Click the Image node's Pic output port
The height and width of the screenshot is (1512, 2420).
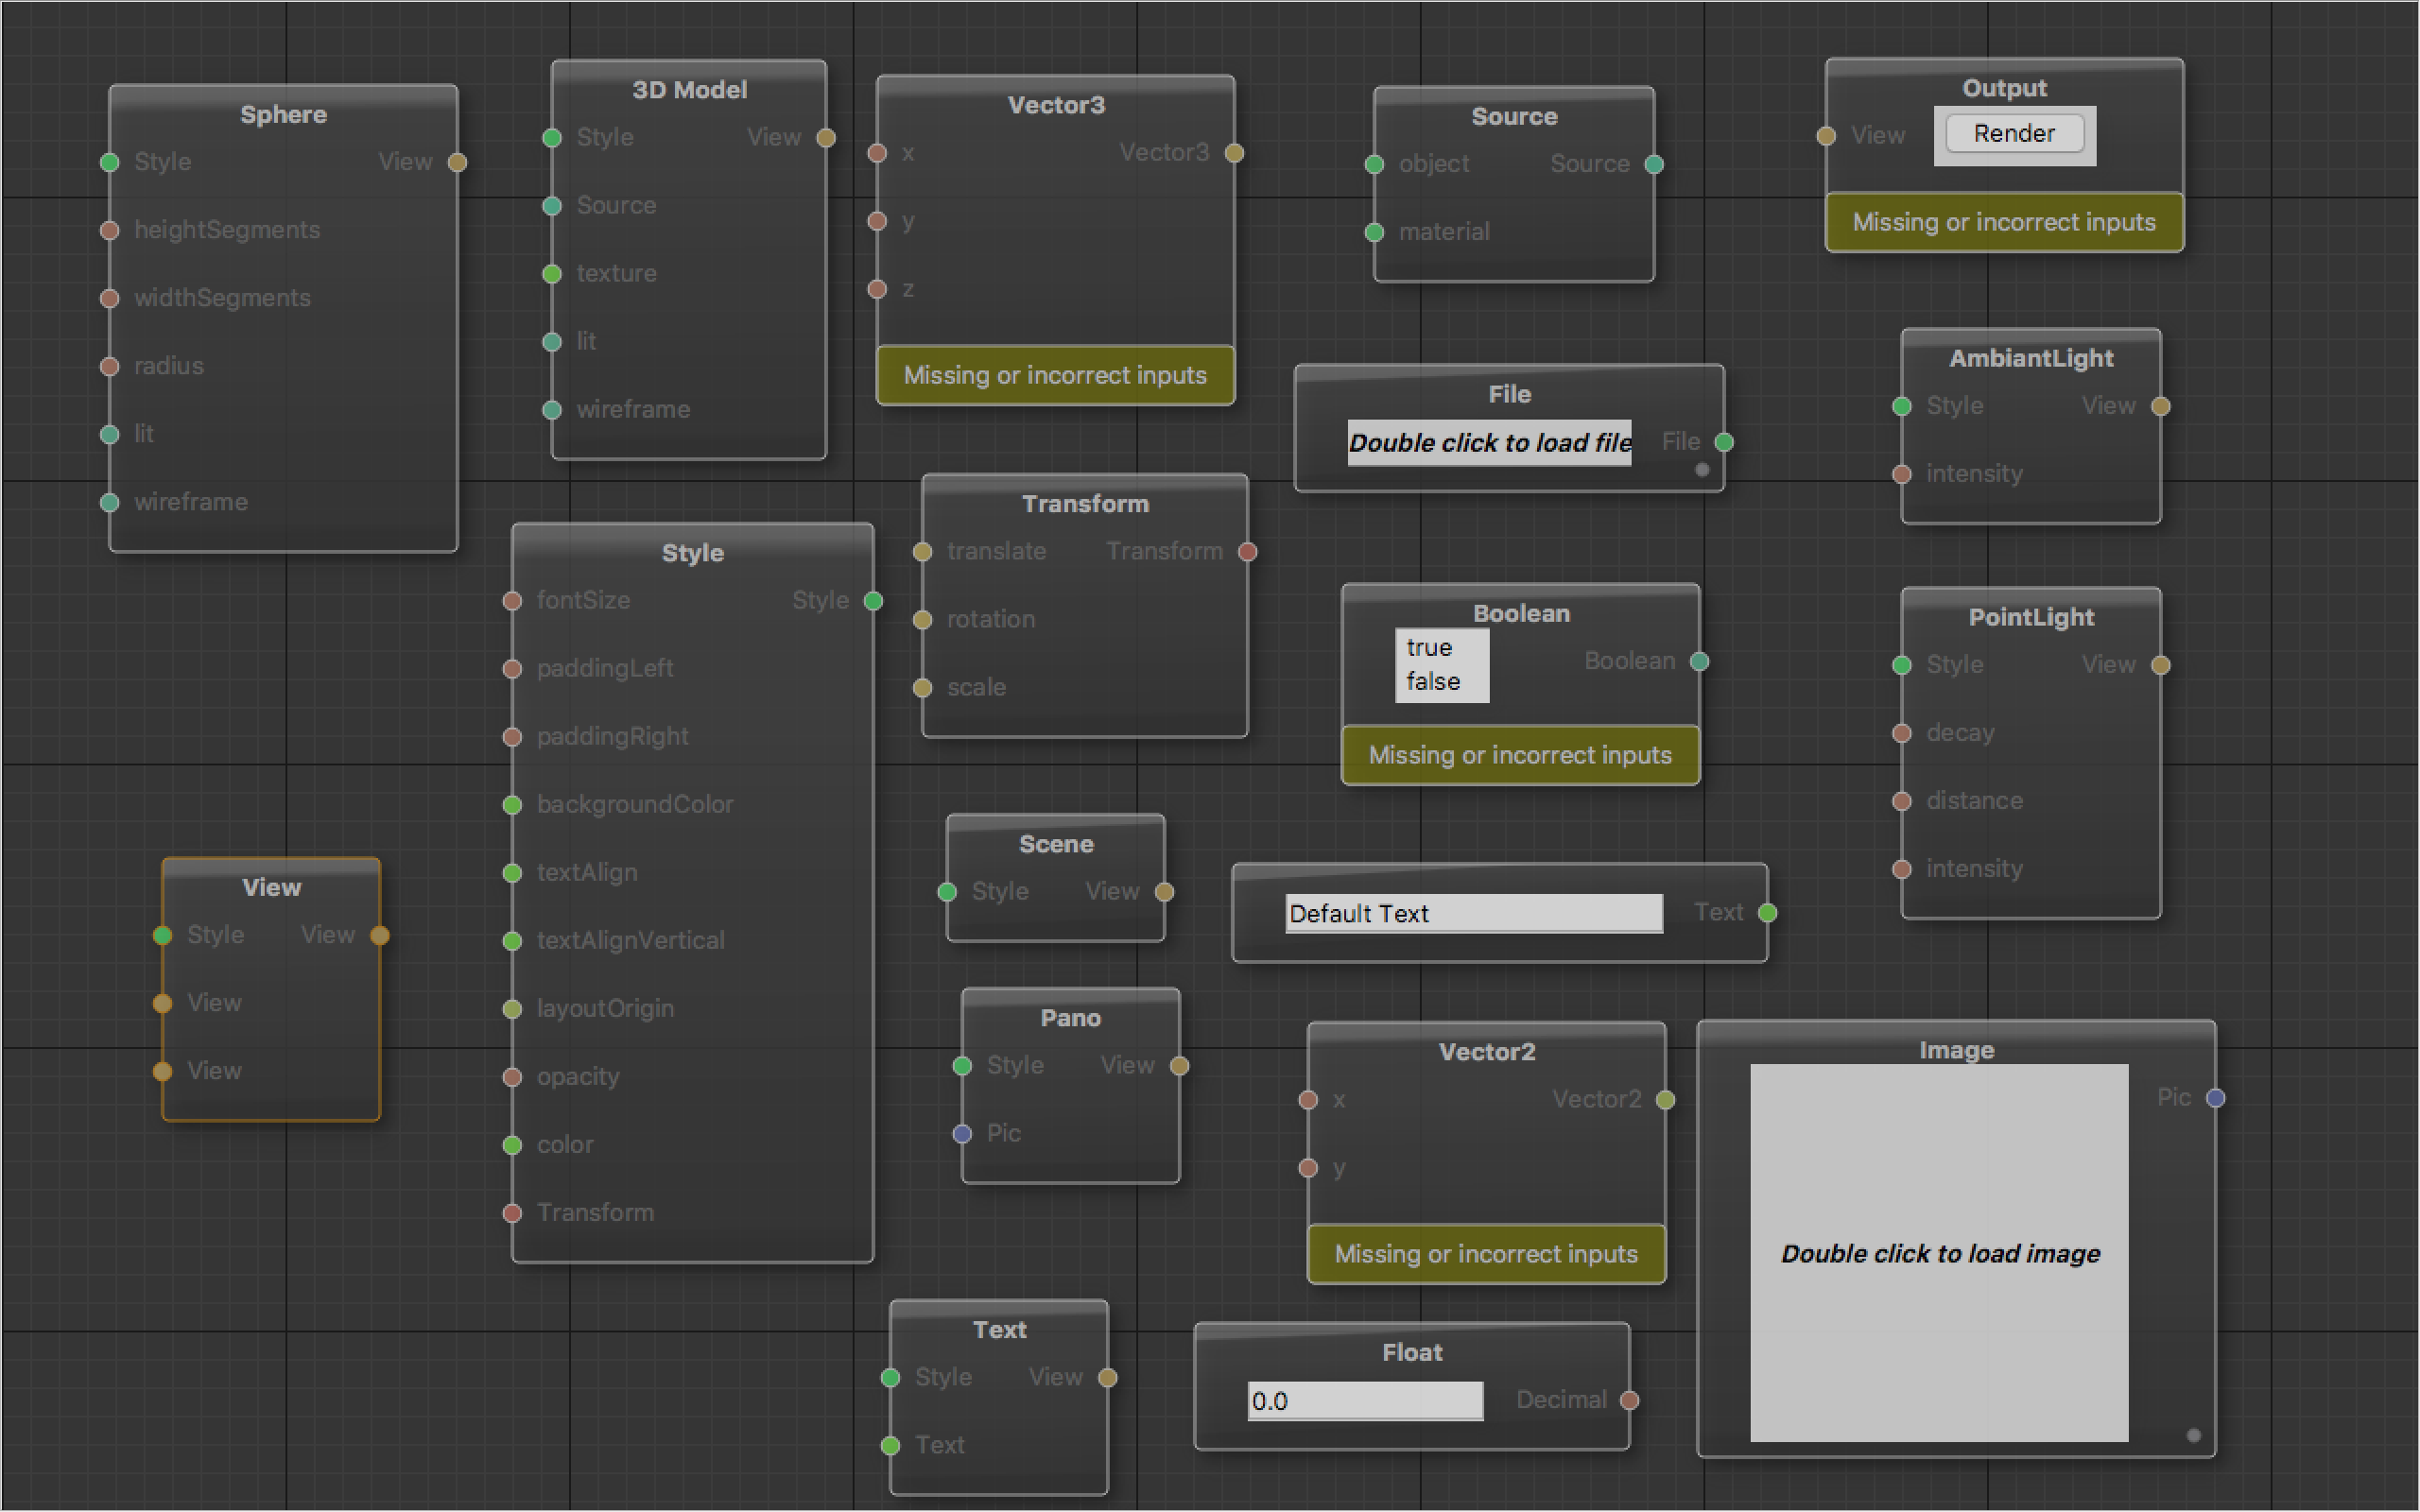tap(2215, 1098)
